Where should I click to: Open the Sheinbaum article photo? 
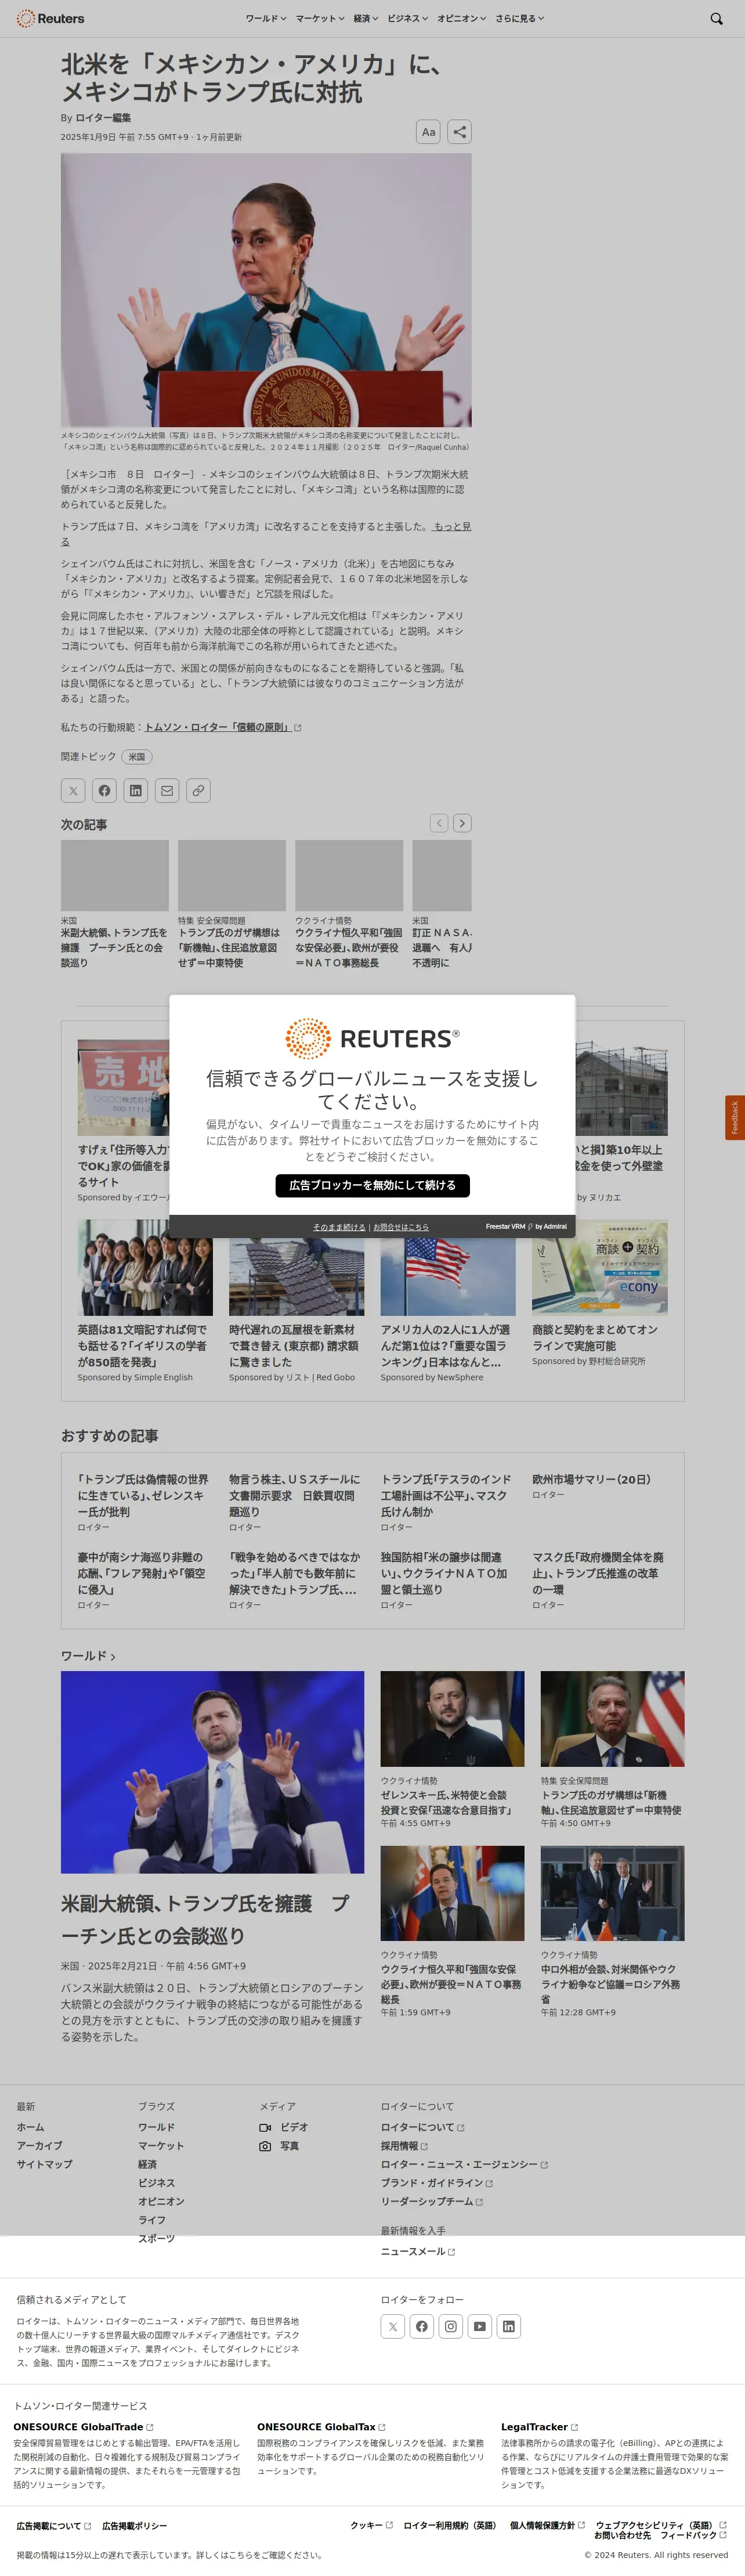click(x=266, y=290)
